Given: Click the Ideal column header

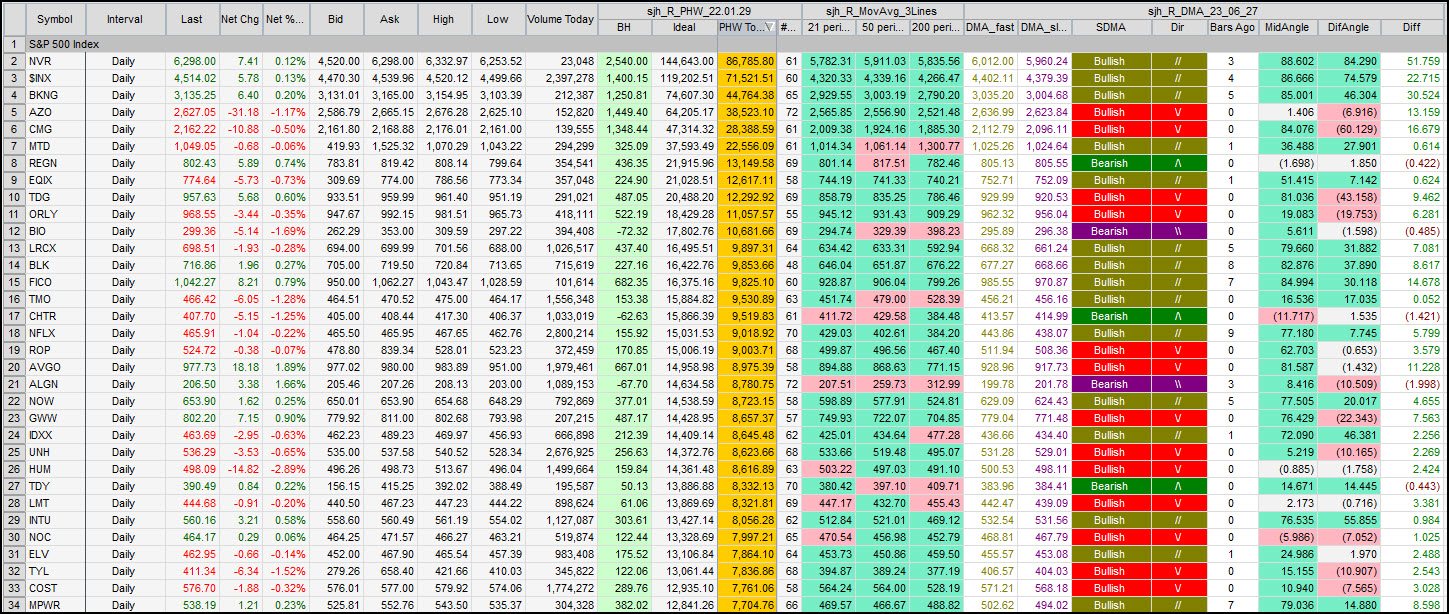Looking at the screenshot, I should [685, 28].
